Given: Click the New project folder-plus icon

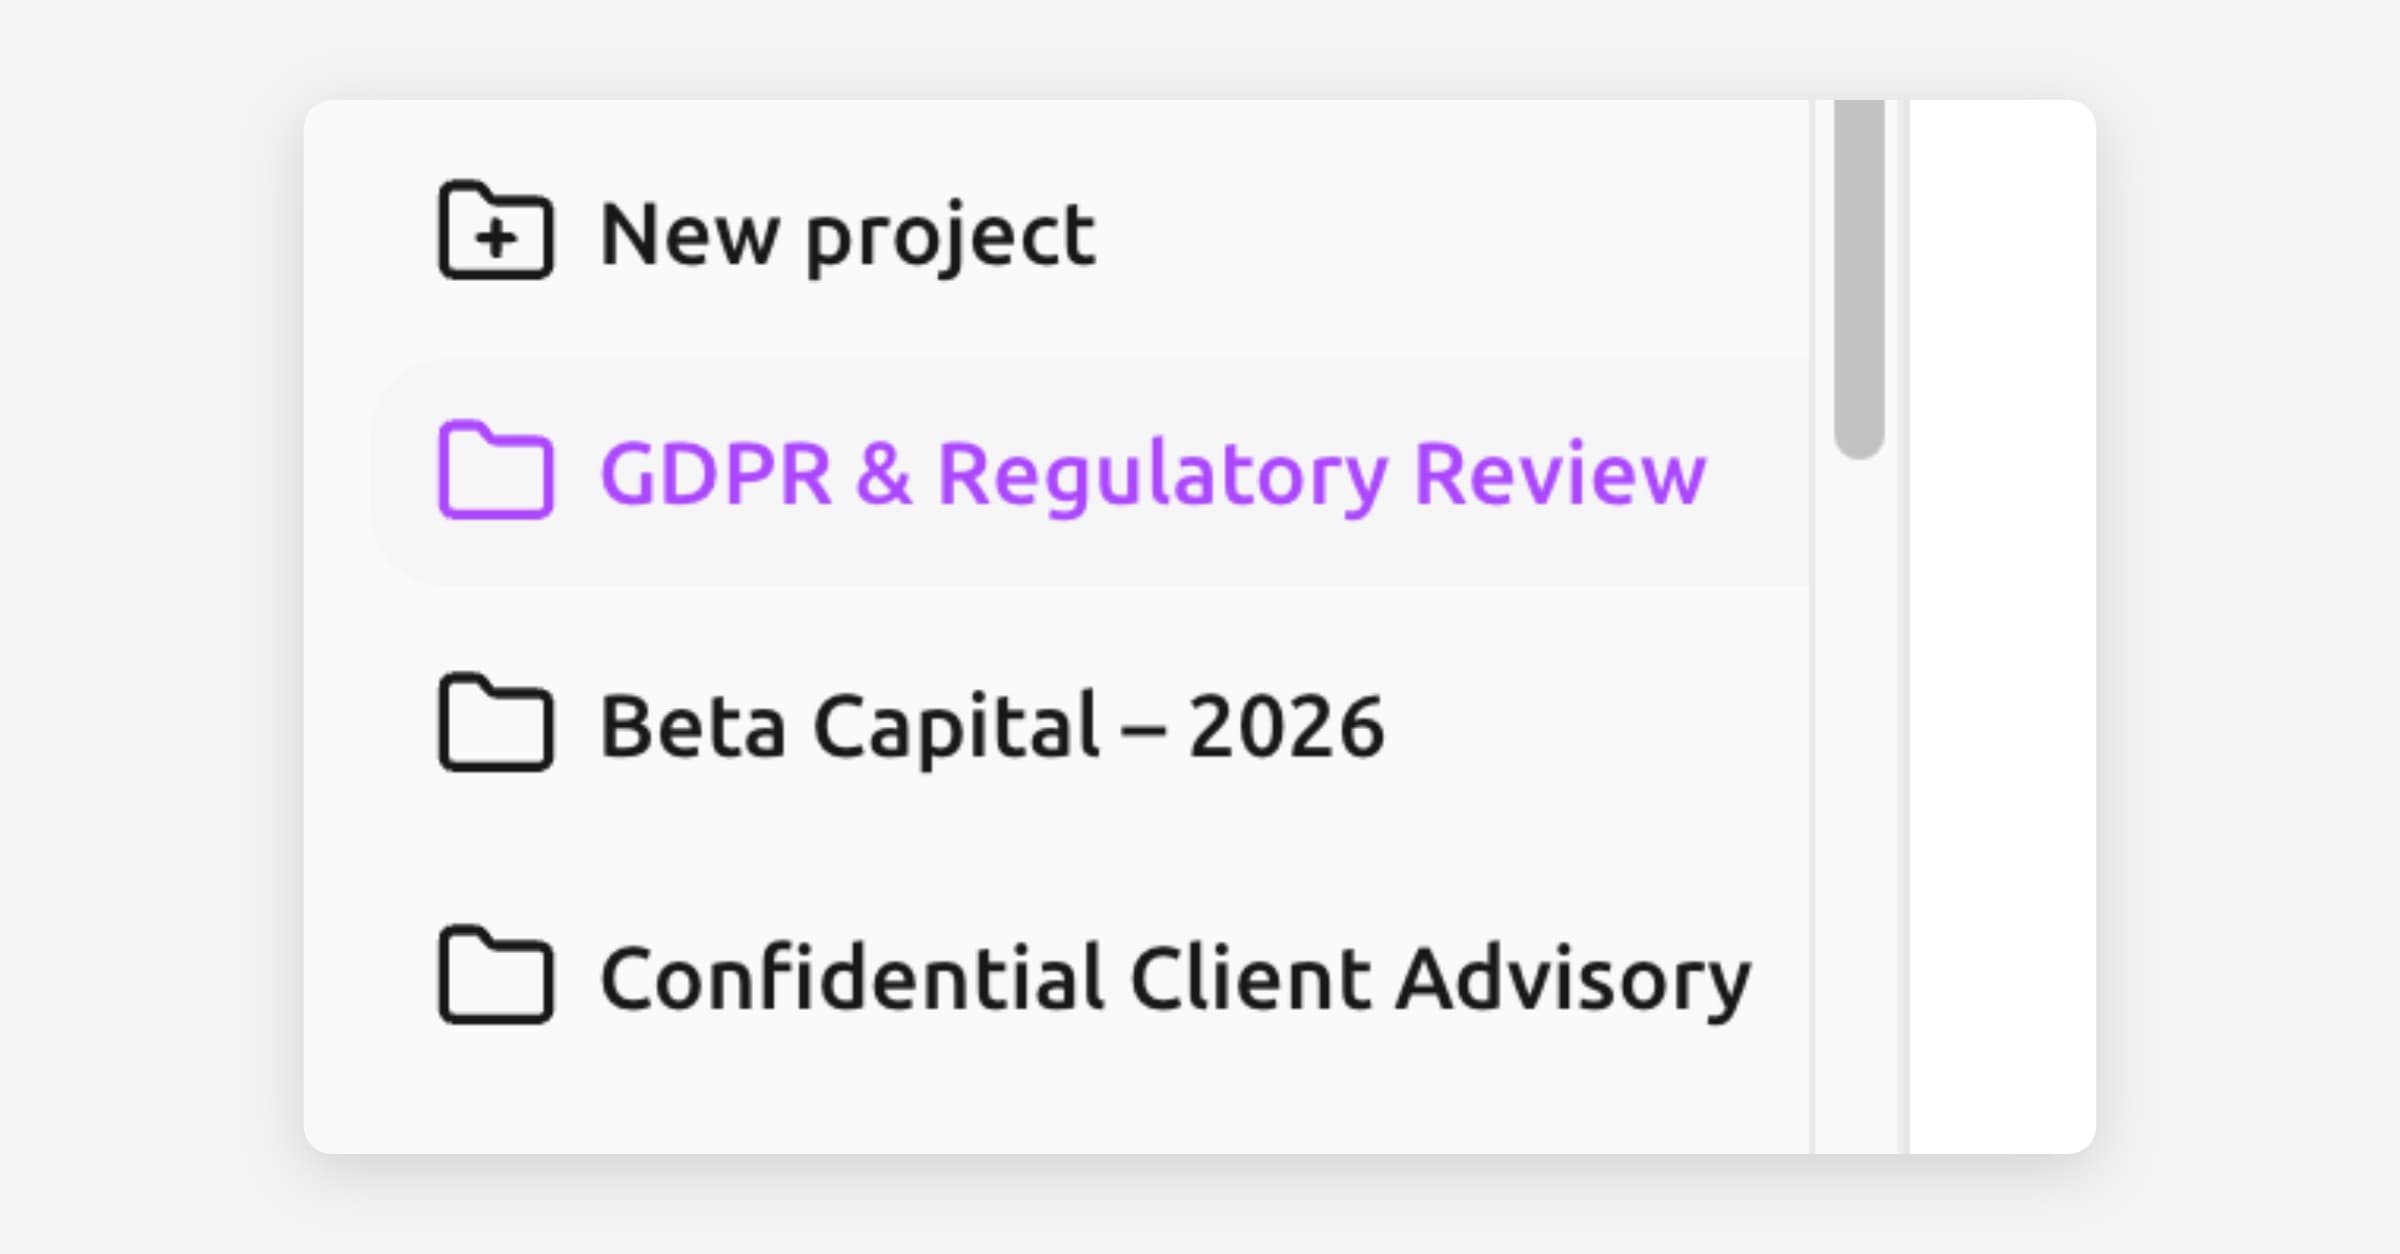Looking at the screenshot, I should tap(495, 231).
